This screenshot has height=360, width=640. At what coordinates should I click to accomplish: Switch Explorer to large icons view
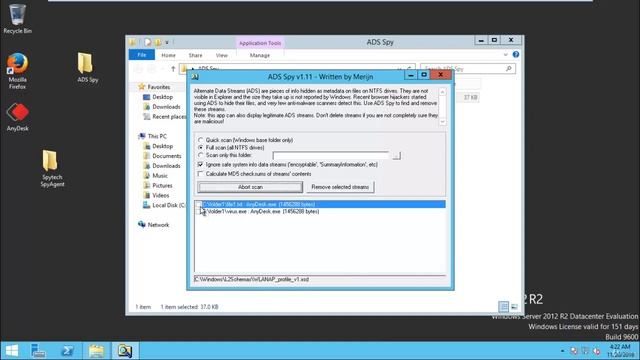(514, 307)
